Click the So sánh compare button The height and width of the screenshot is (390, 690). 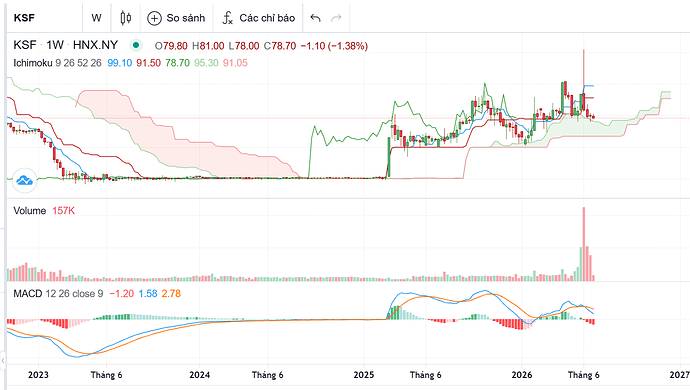(176, 18)
